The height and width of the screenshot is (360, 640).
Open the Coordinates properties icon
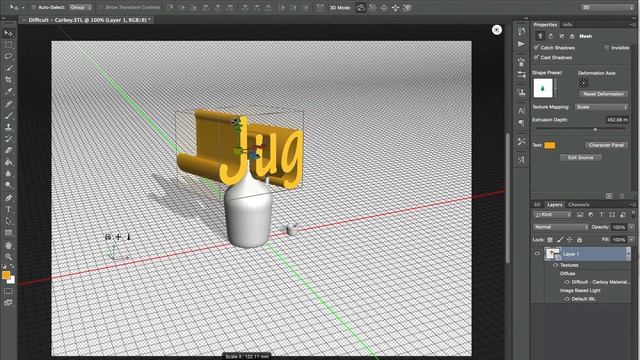pos(572,36)
